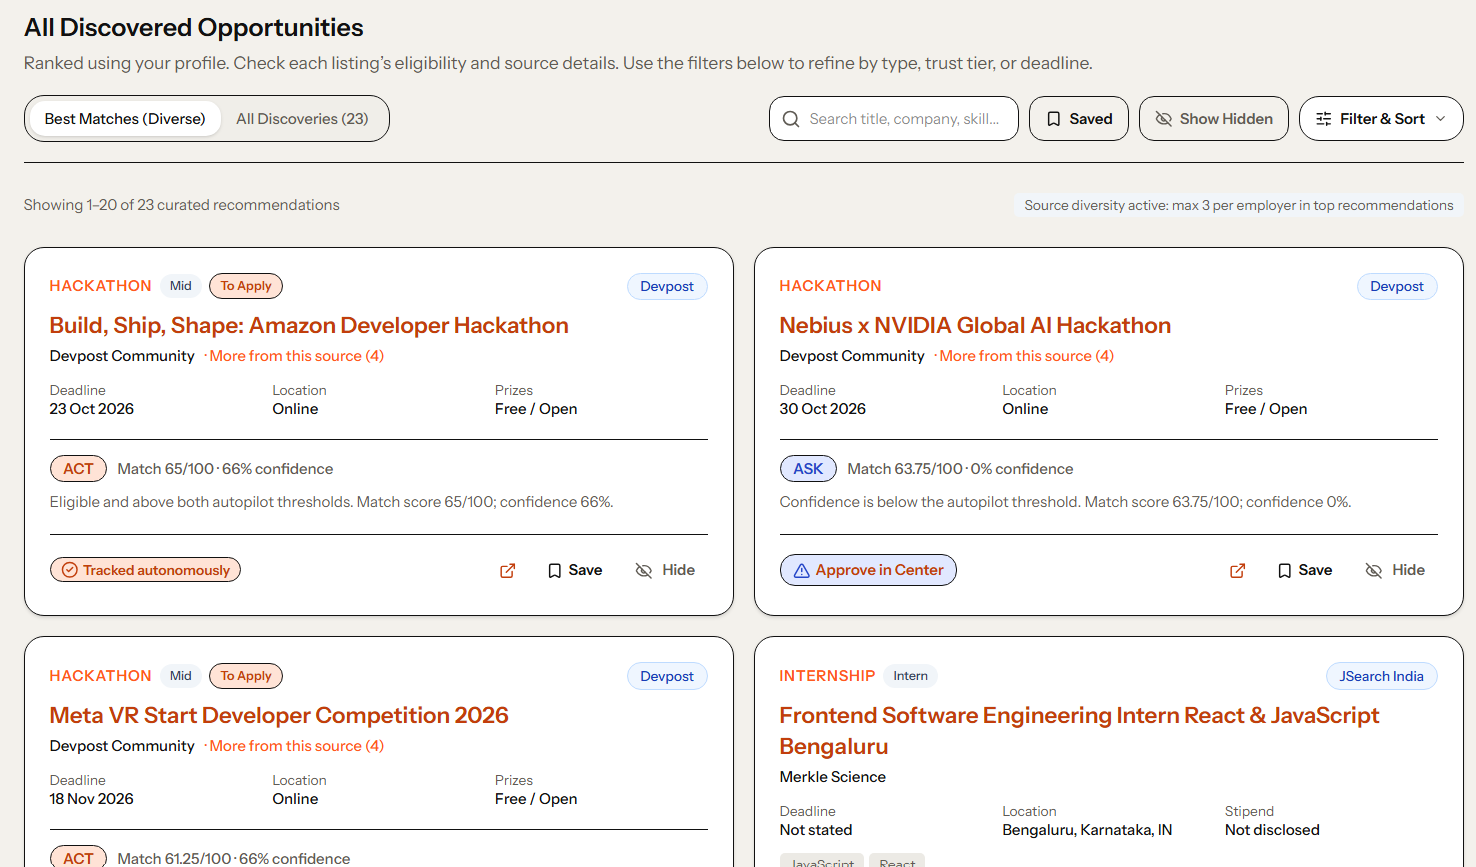Click Devpost source badge on Amazon Hackathon card
Image resolution: width=1476 pixels, height=867 pixels.
pyautogui.click(x=667, y=286)
